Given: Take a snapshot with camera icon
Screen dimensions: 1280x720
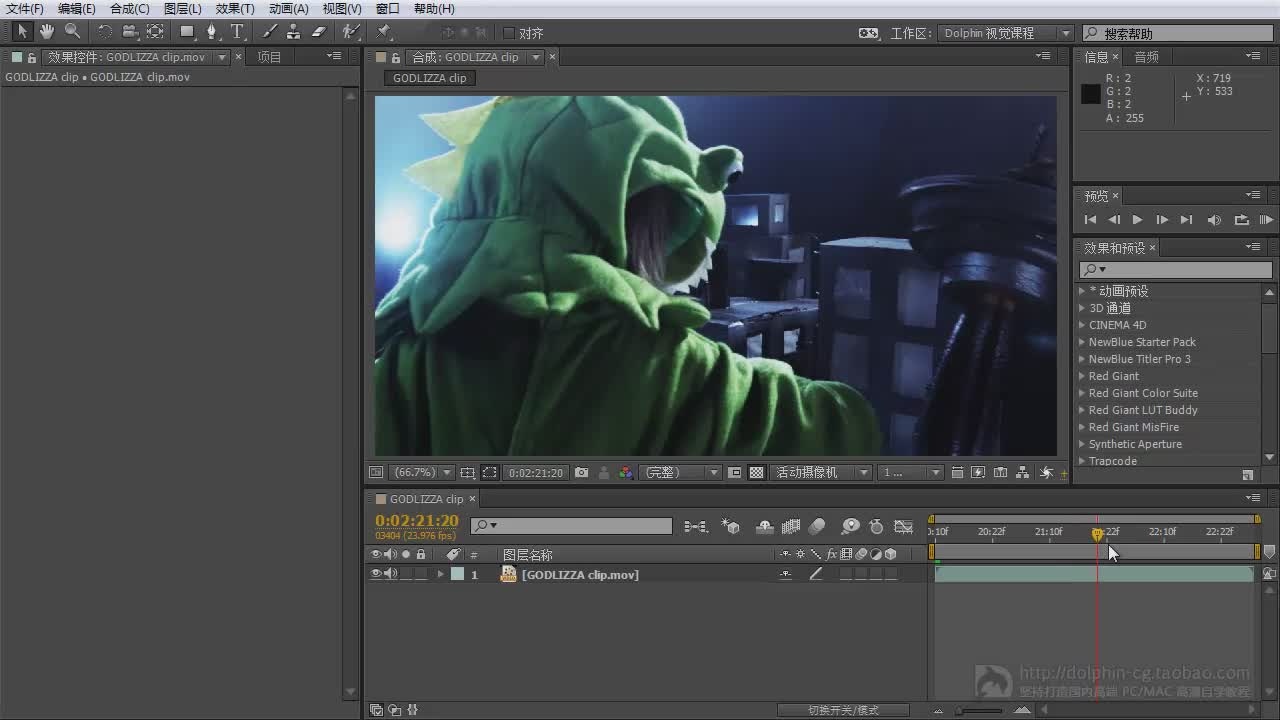Looking at the screenshot, I should (x=581, y=473).
